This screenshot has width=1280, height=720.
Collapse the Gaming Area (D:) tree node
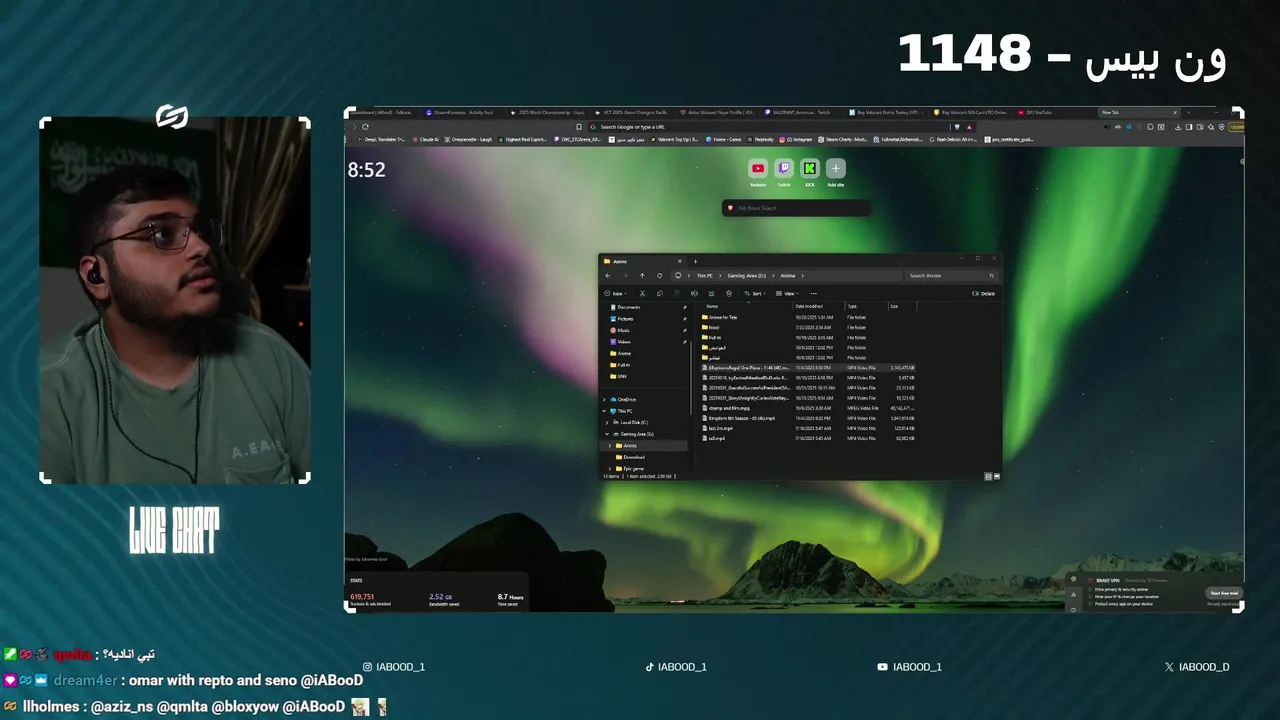[x=607, y=434]
